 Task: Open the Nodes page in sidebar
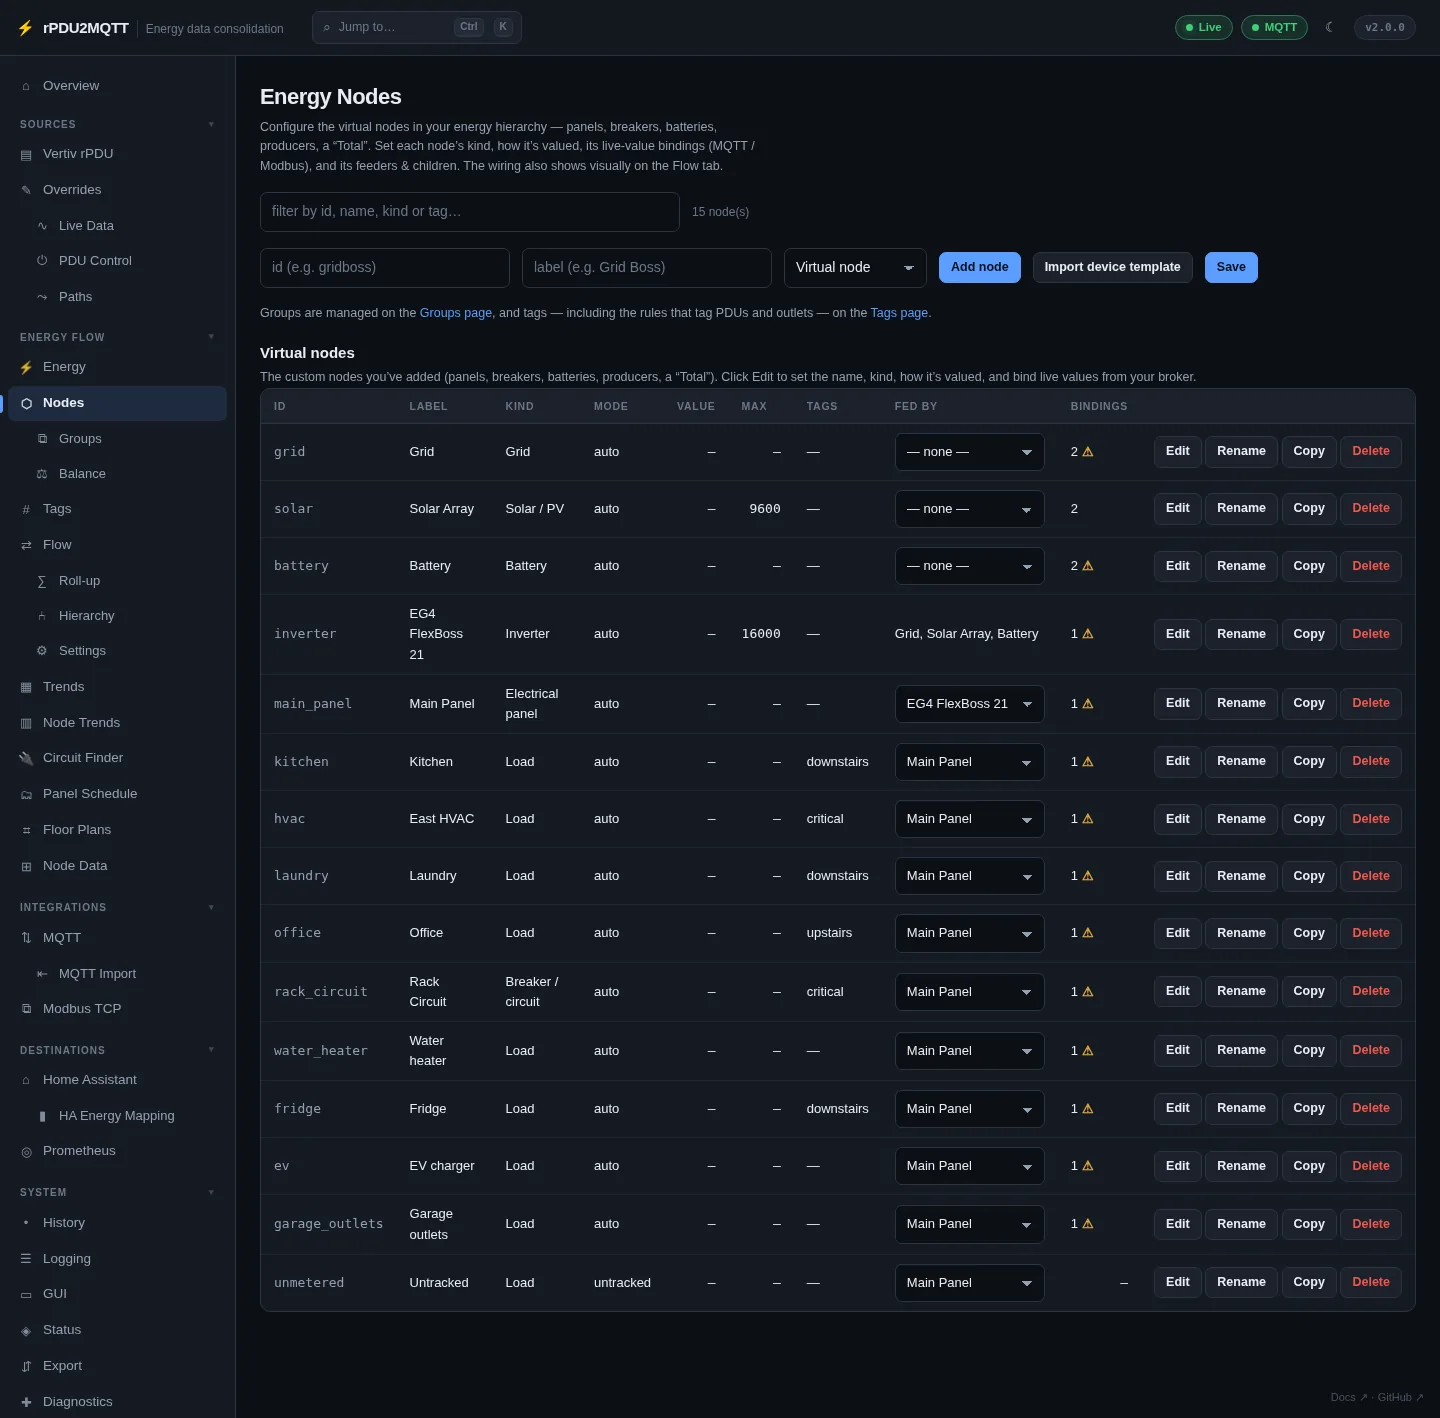(x=118, y=403)
